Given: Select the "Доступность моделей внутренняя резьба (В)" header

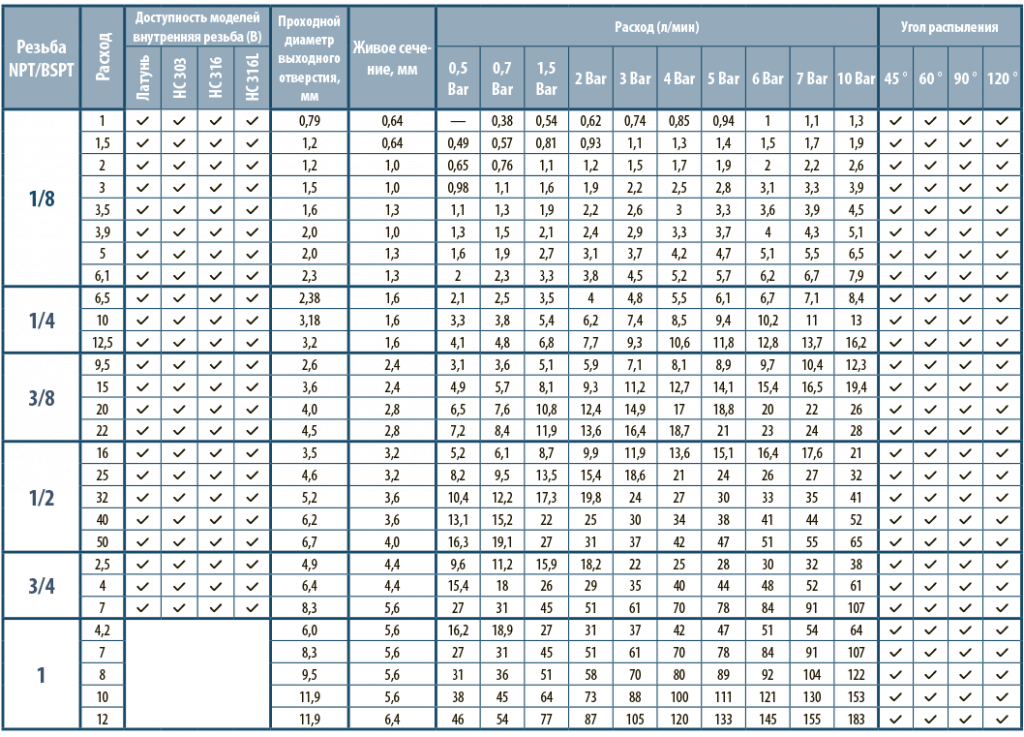Looking at the screenshot, I should coord(197,27).
